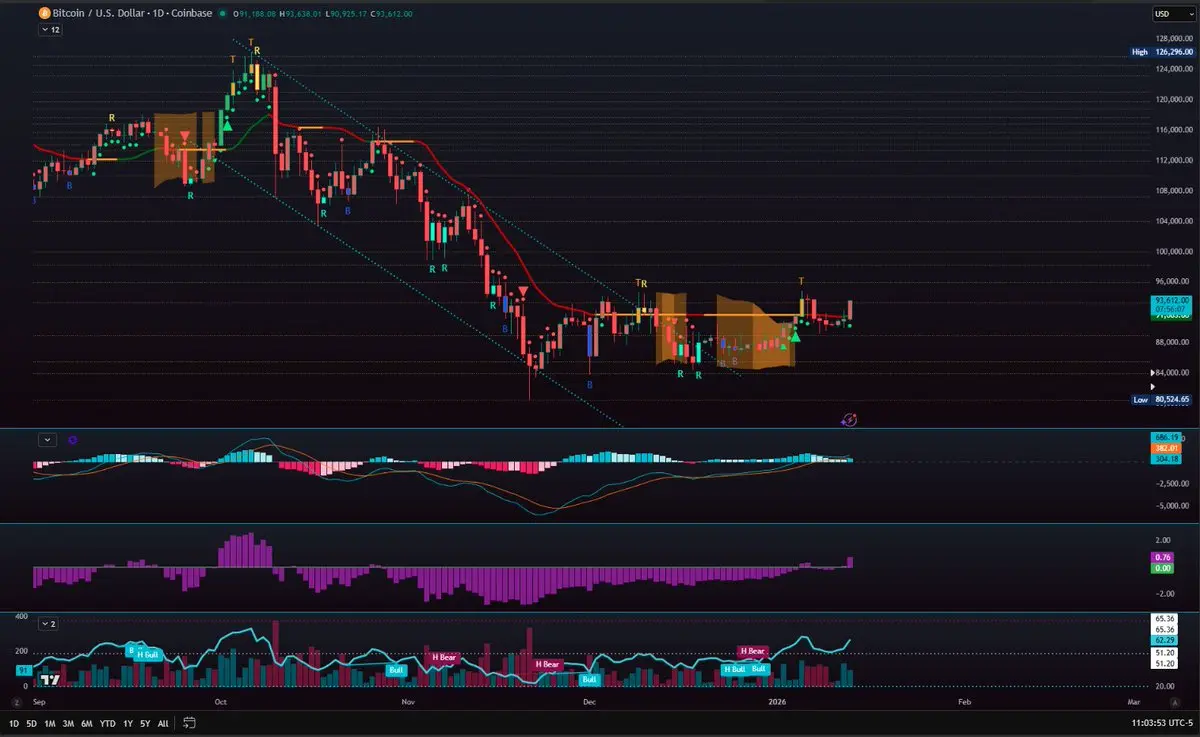Screen dimensions: 1200x737
Task: Click the red down-arrow signal in late September
Action: pos(185,137)
